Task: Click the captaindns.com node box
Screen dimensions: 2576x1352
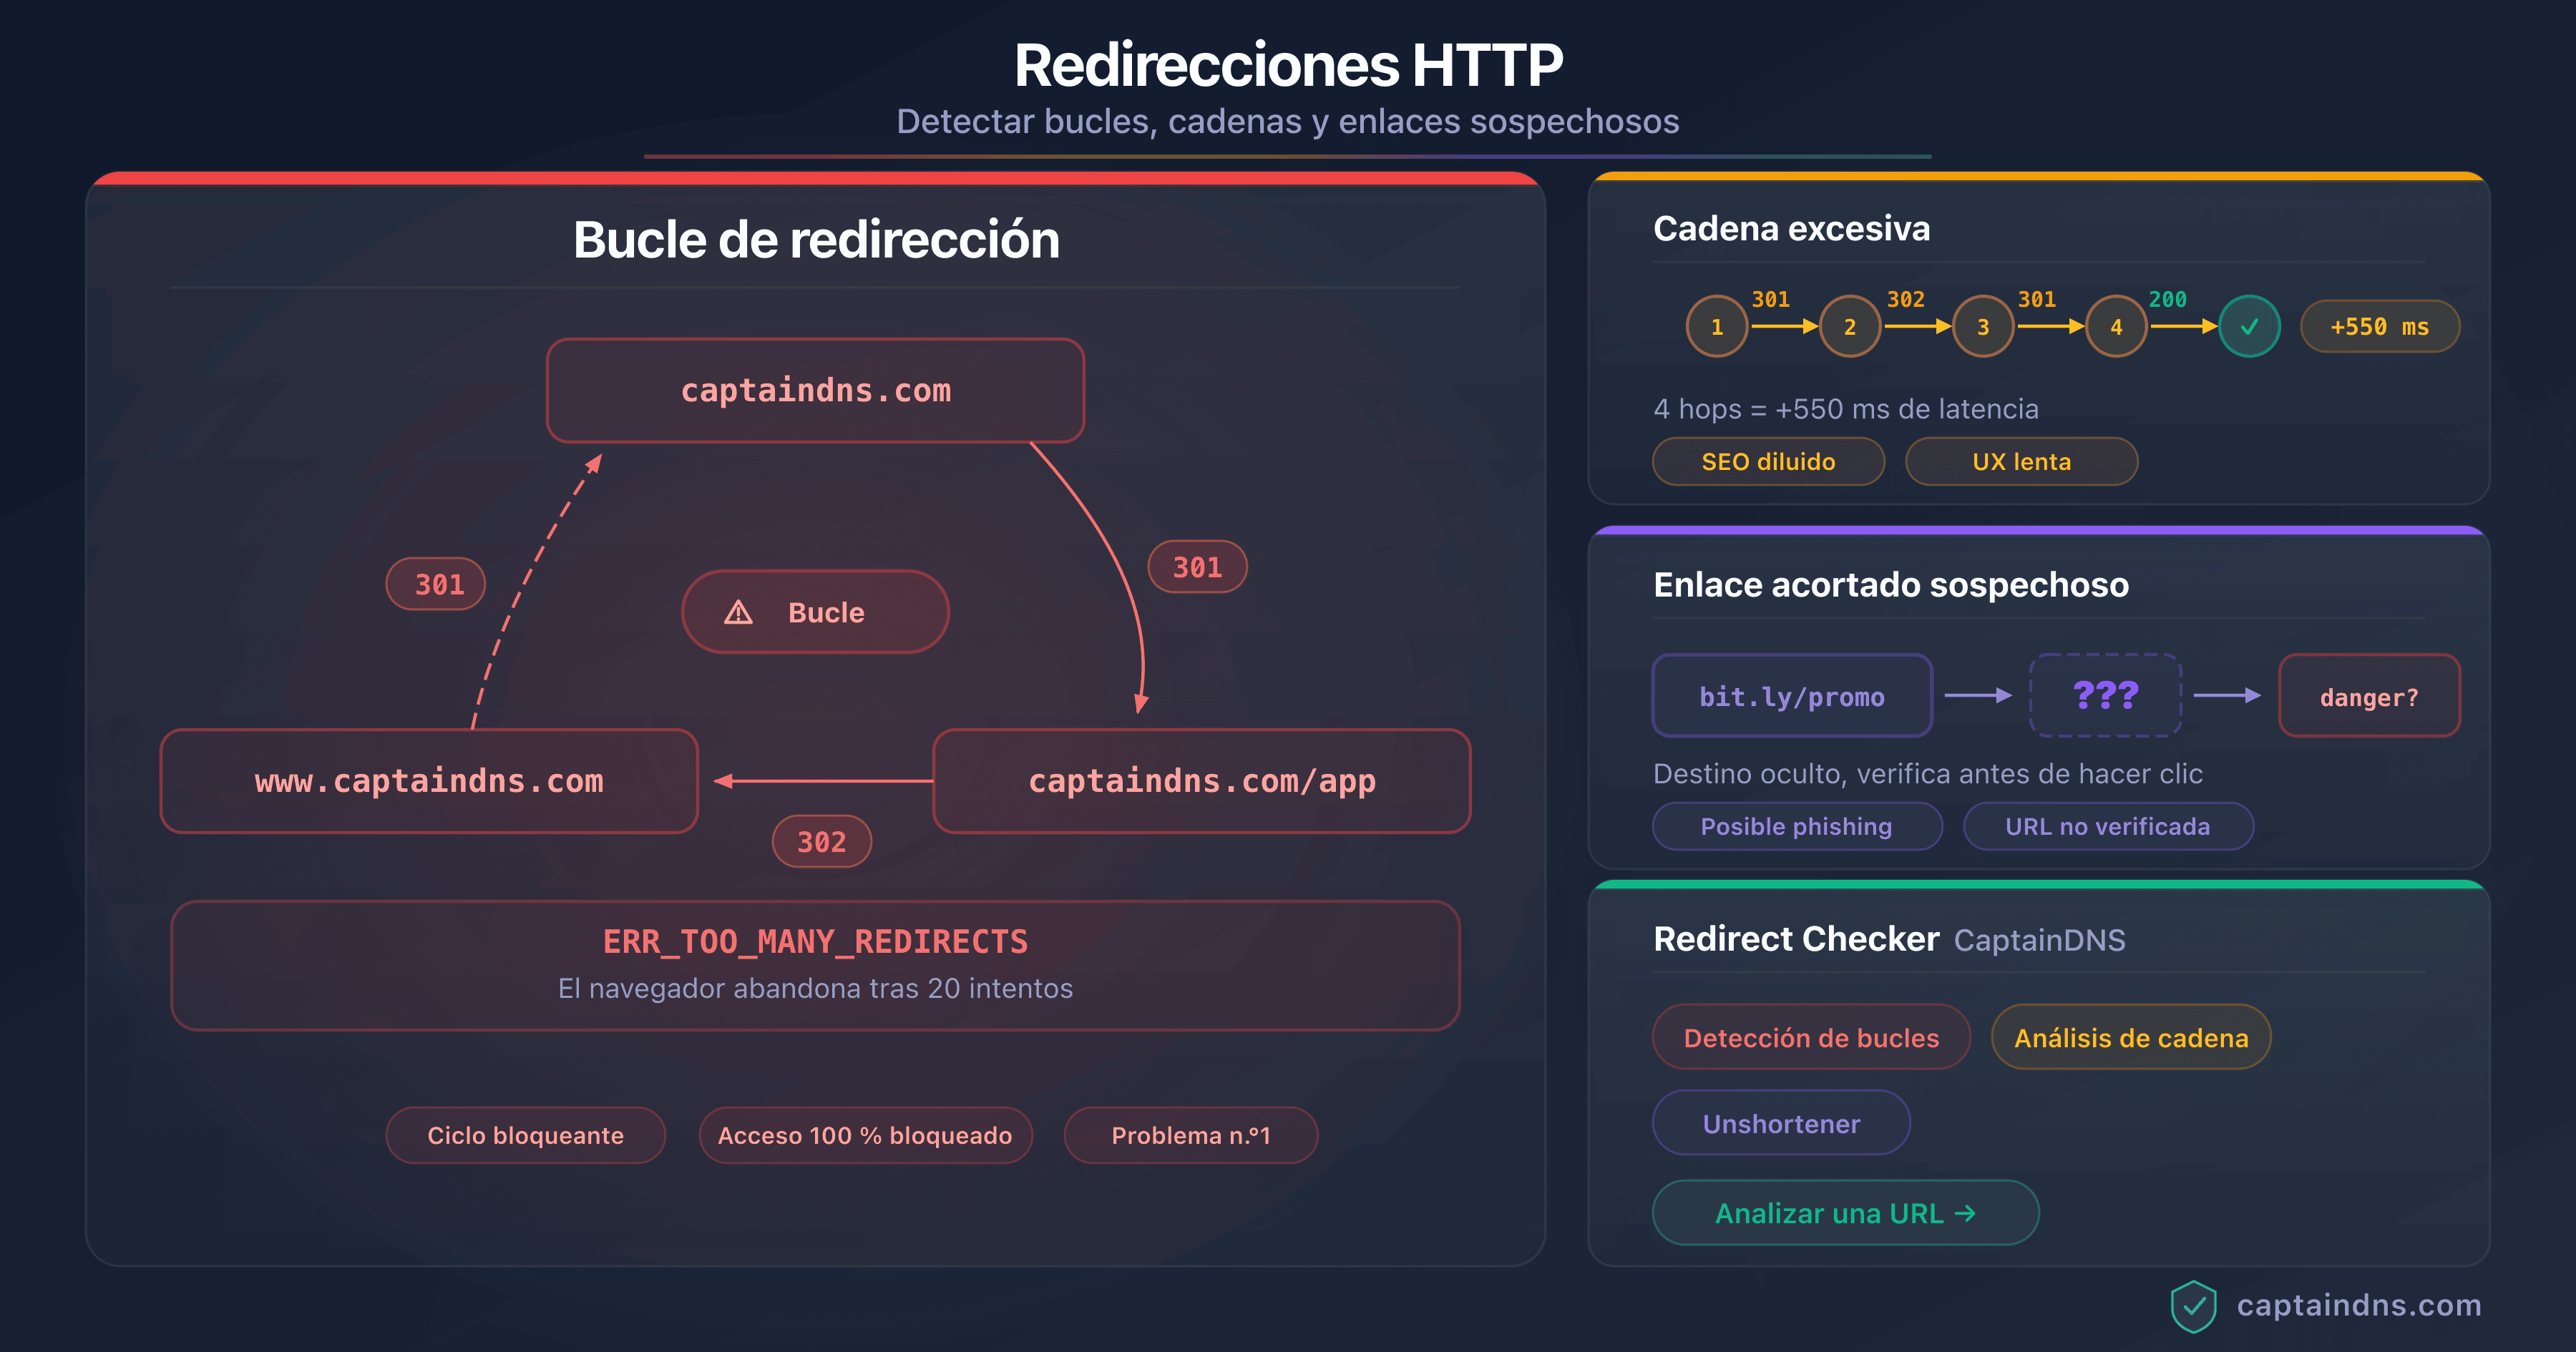Action: tap(815, 390)
